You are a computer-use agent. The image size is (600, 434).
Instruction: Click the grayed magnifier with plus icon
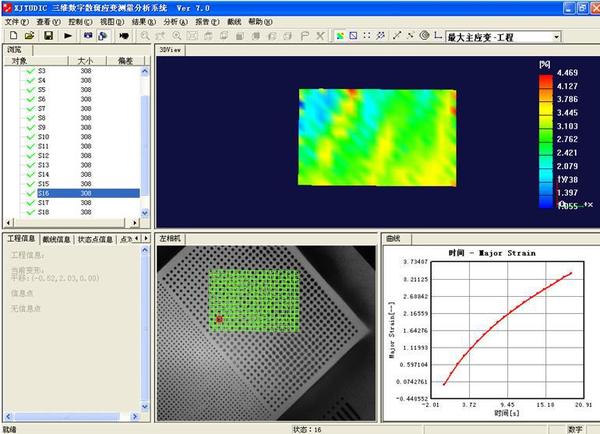[x=176, y=36]
